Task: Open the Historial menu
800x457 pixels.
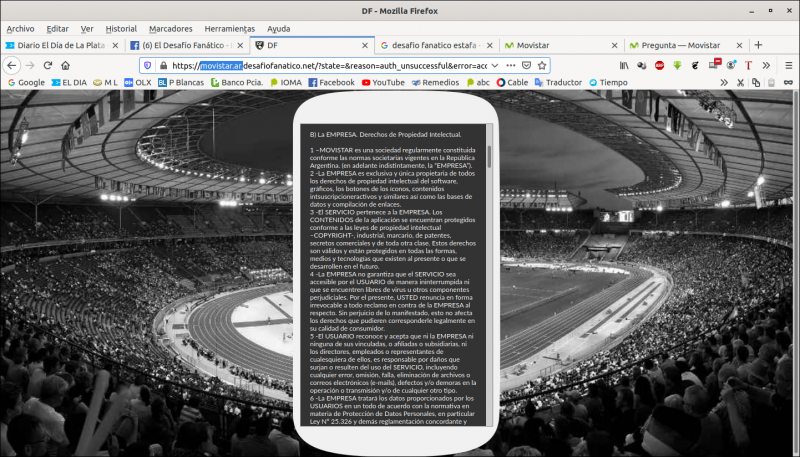Action: point(121,29)
